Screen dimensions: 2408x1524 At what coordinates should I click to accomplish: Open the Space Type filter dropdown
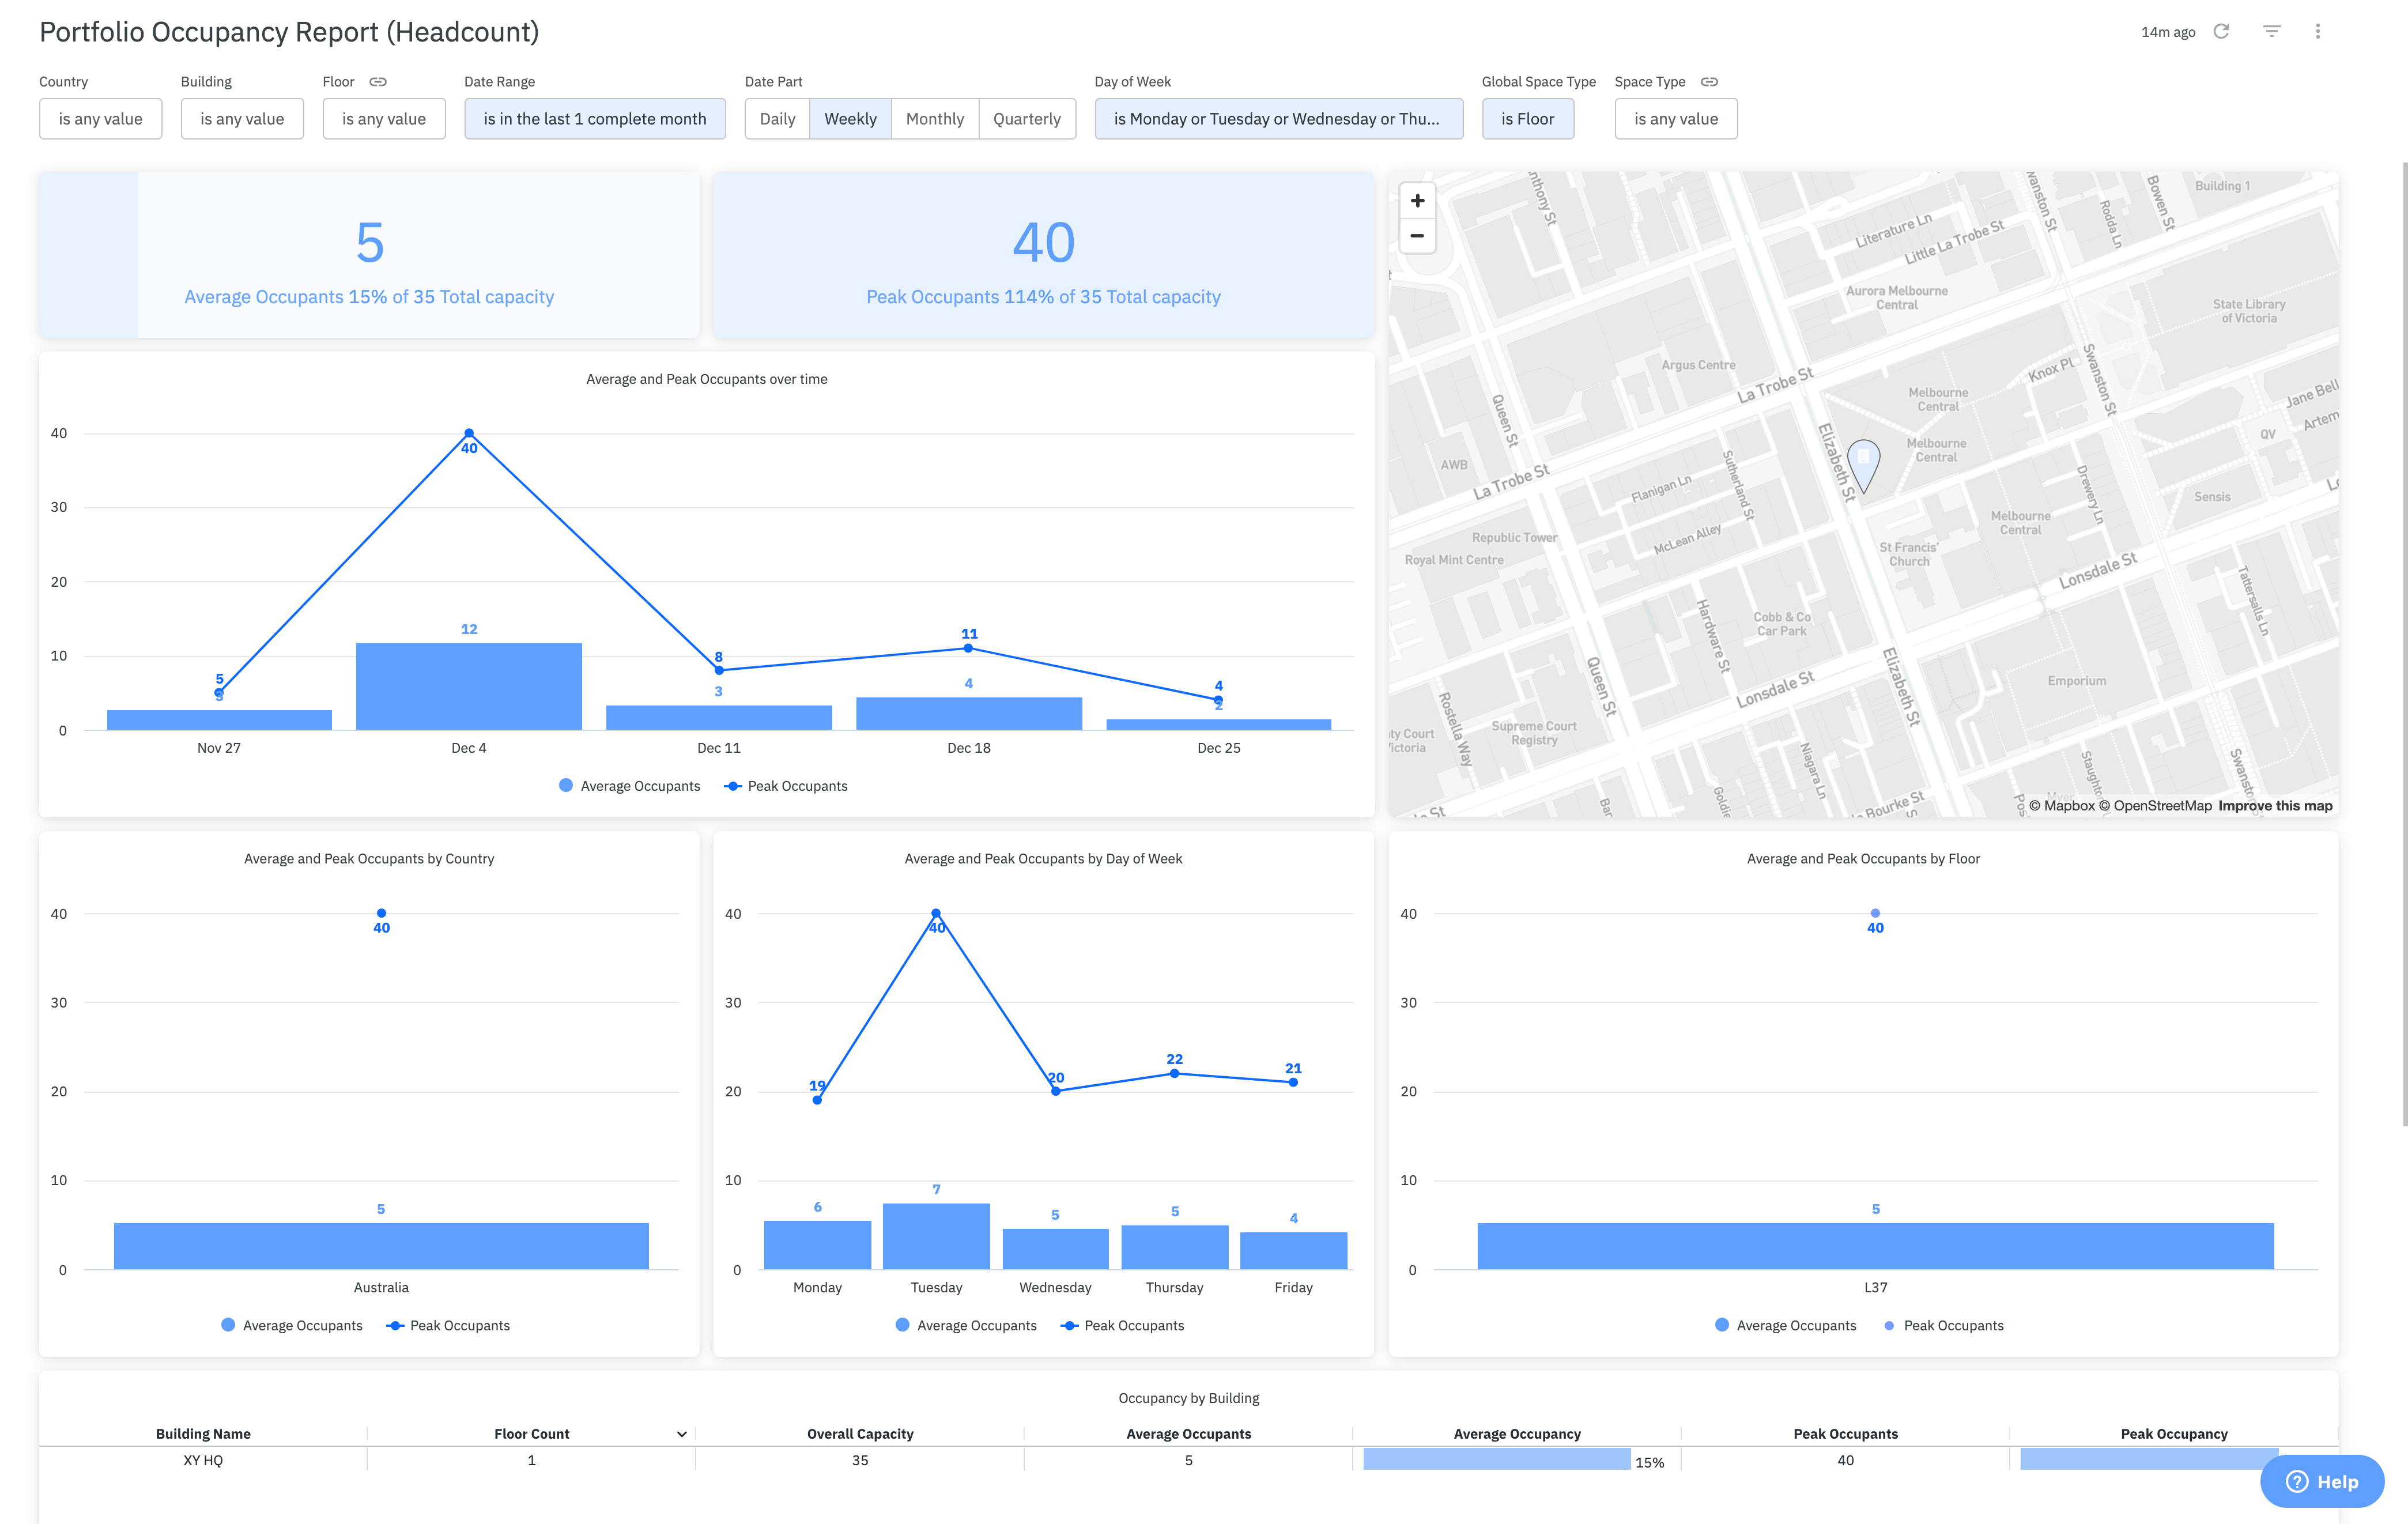(1676, 119)
